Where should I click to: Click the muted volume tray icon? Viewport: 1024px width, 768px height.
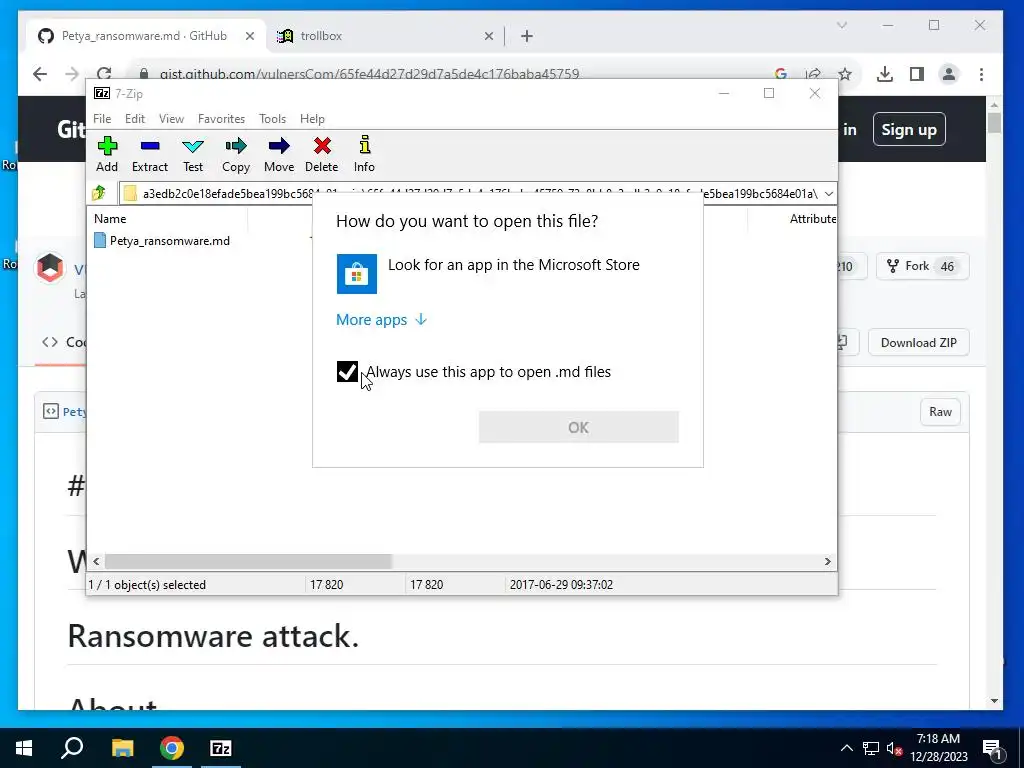pos(894,748)
